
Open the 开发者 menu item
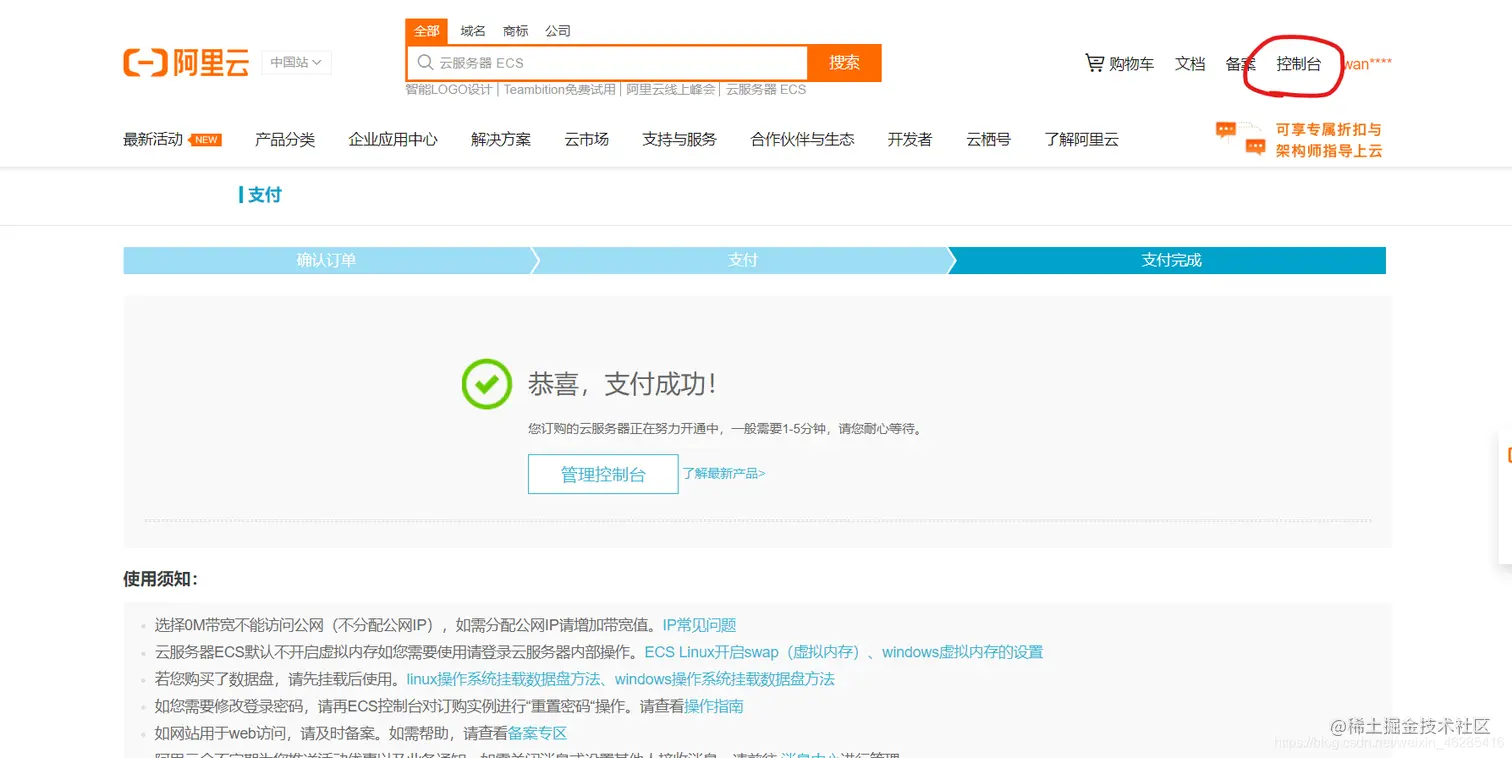[909, 140]
